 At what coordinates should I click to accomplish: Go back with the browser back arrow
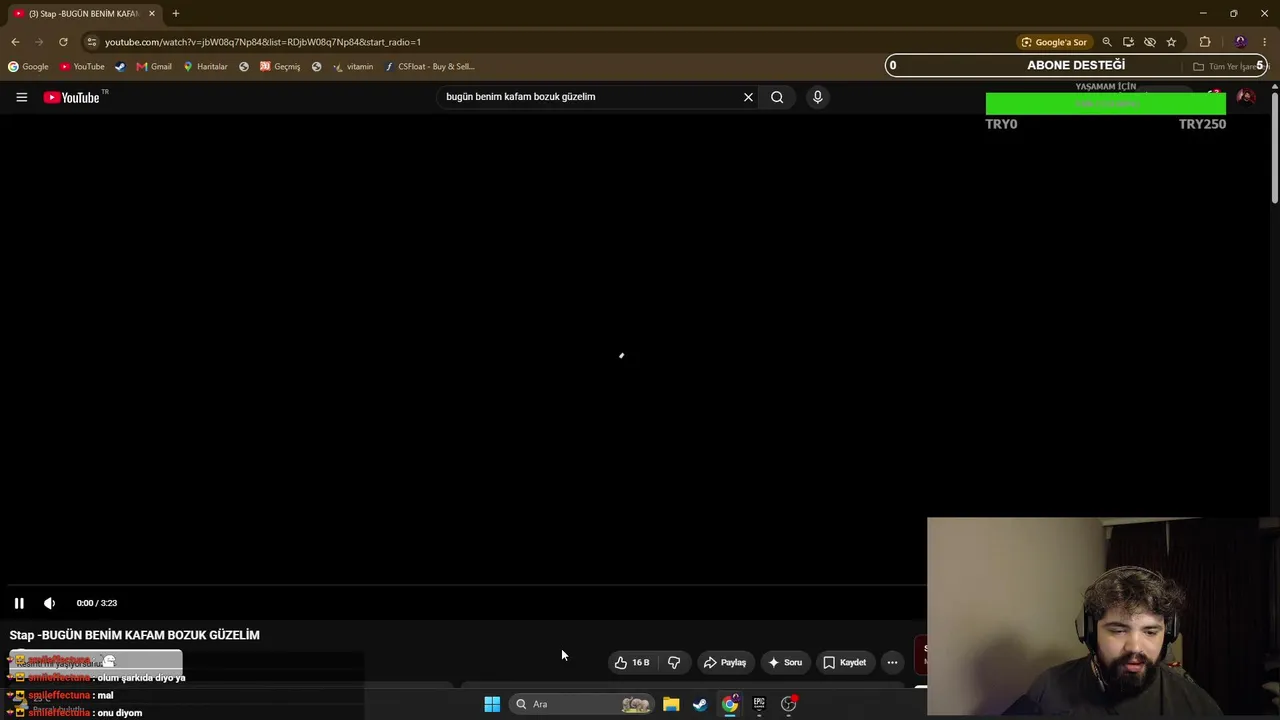point(15,42)
